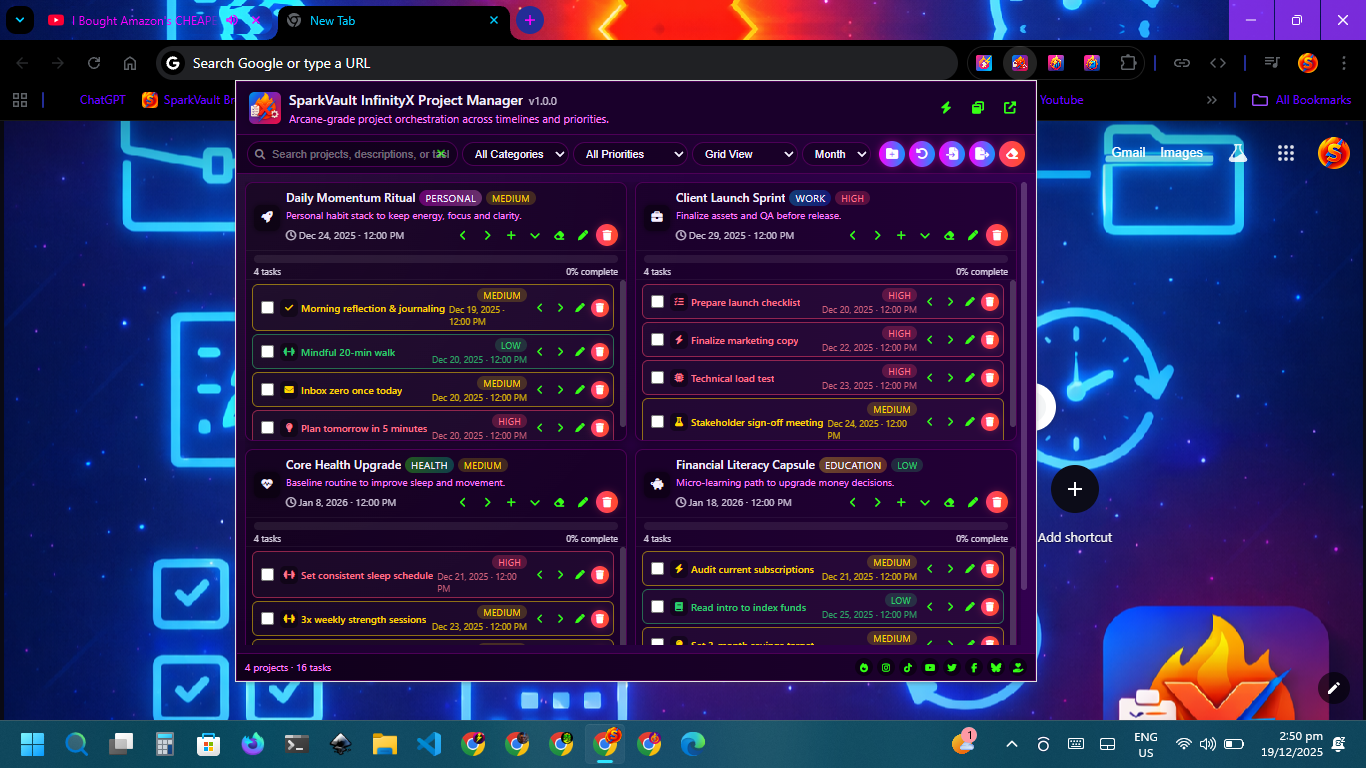Click the Add shortcut button
Screen dimensions: 1366x768
point(1075,489)
